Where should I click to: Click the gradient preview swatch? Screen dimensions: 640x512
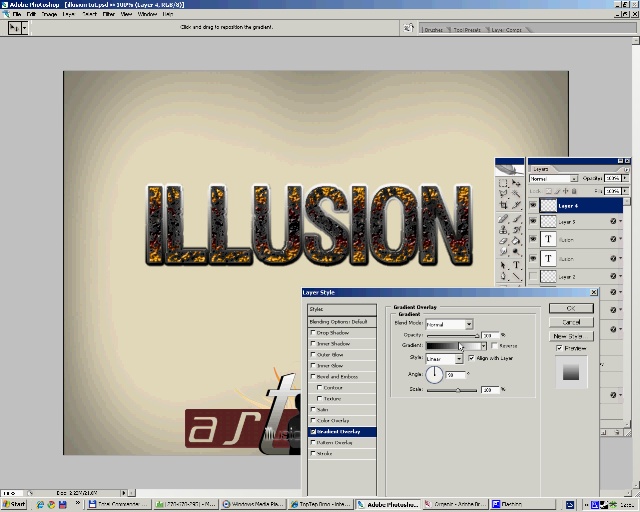pyautogui.click(x=453, y=346)
